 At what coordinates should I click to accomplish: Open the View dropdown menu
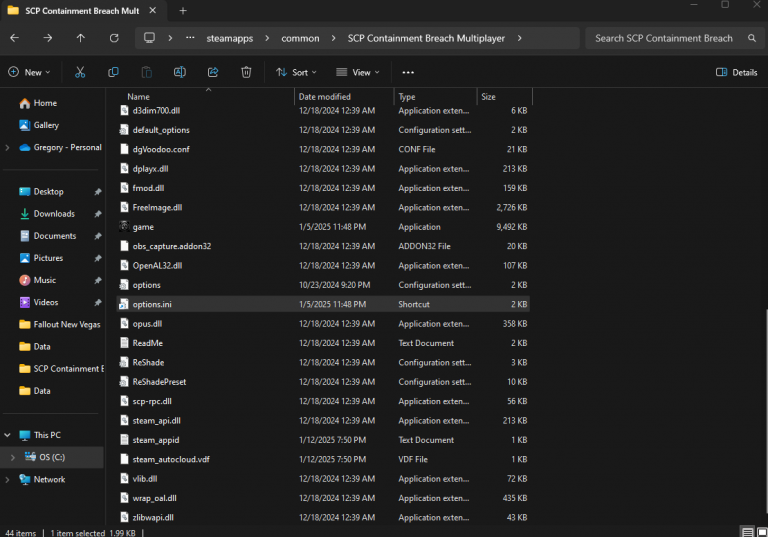[x=357, y=72]
